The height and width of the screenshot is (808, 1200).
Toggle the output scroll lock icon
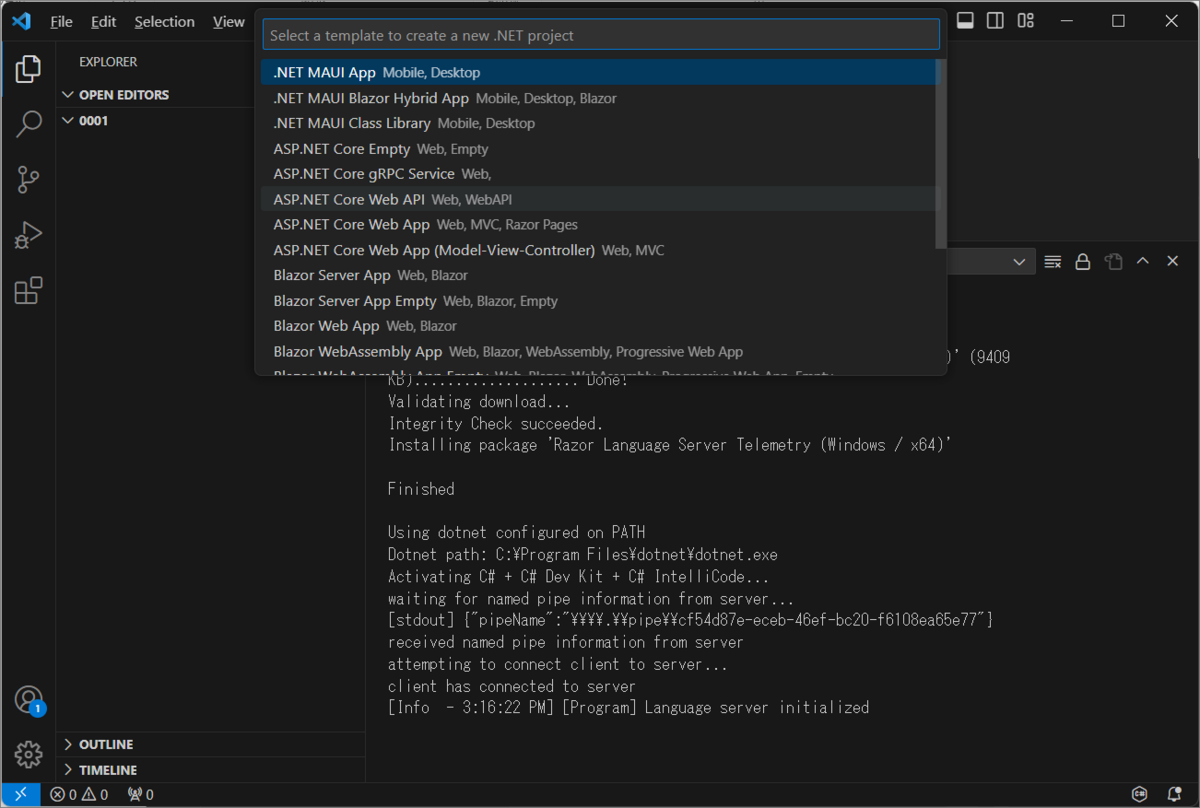point(1082,261)
